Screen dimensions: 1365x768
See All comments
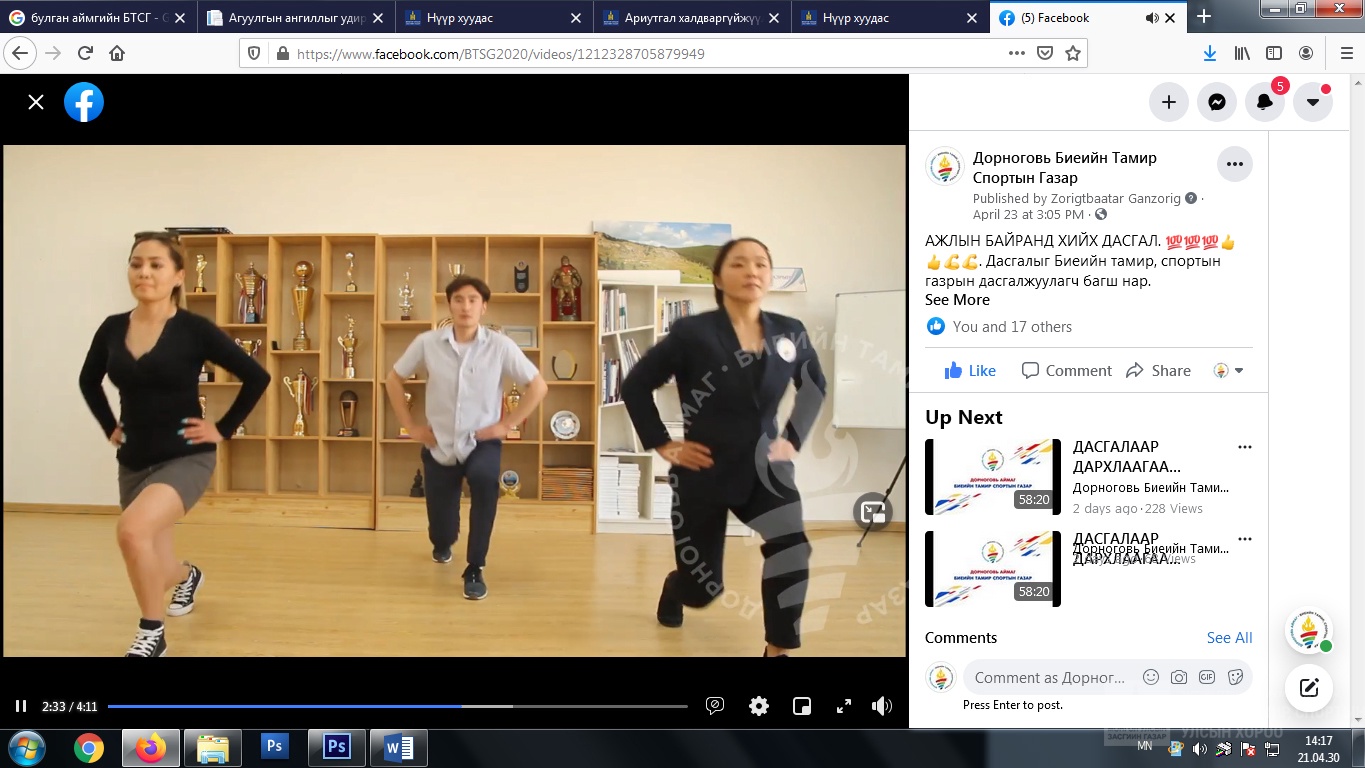click(1229, 638)
